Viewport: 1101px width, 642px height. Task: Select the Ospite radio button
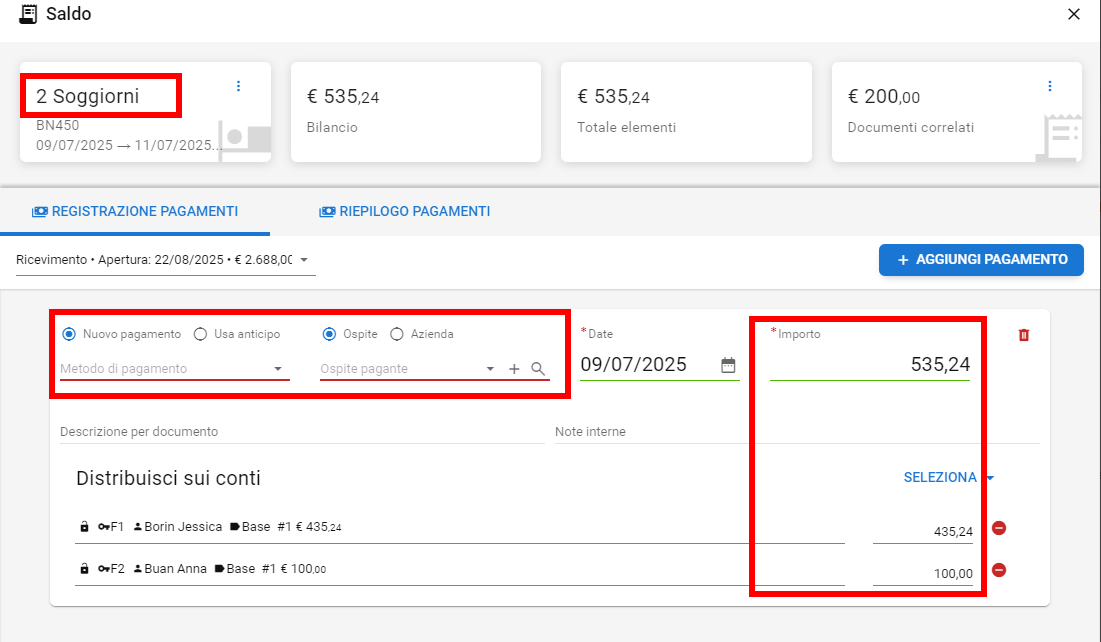(x=329, y=334)
